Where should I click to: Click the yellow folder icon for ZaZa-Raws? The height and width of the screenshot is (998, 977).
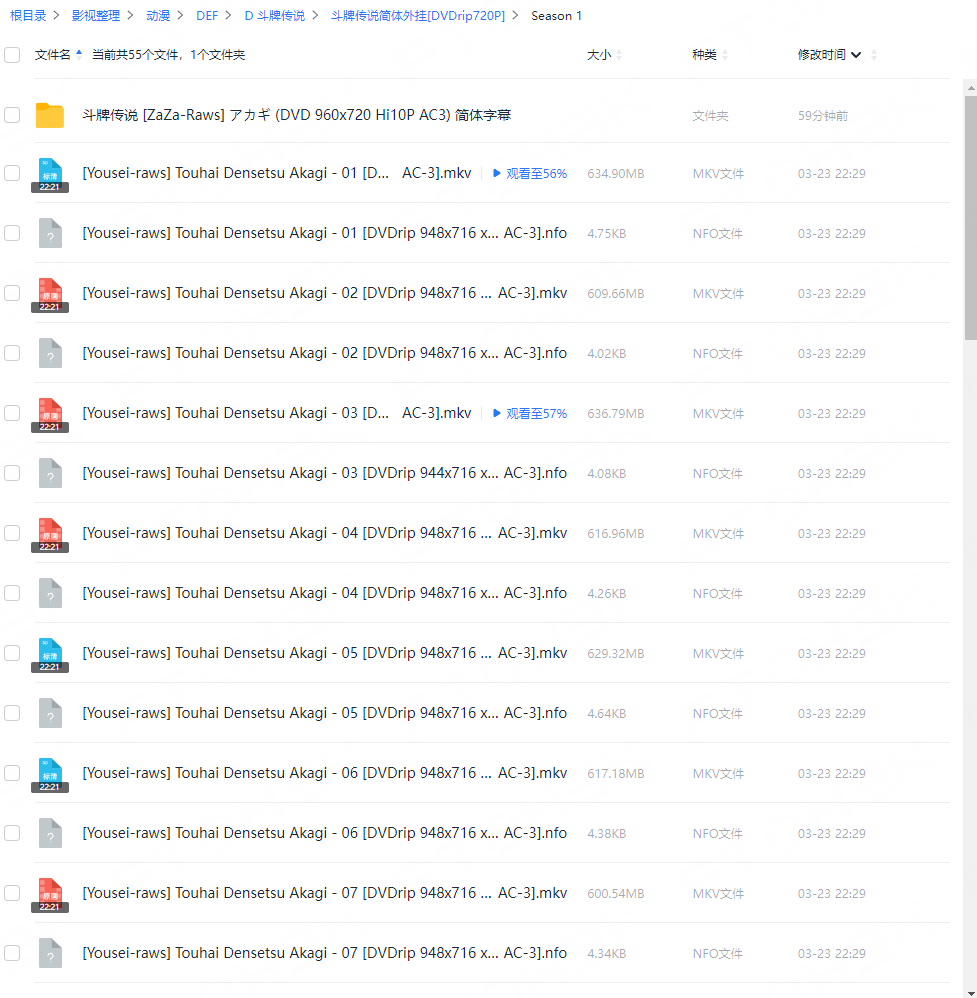(50, 115)
